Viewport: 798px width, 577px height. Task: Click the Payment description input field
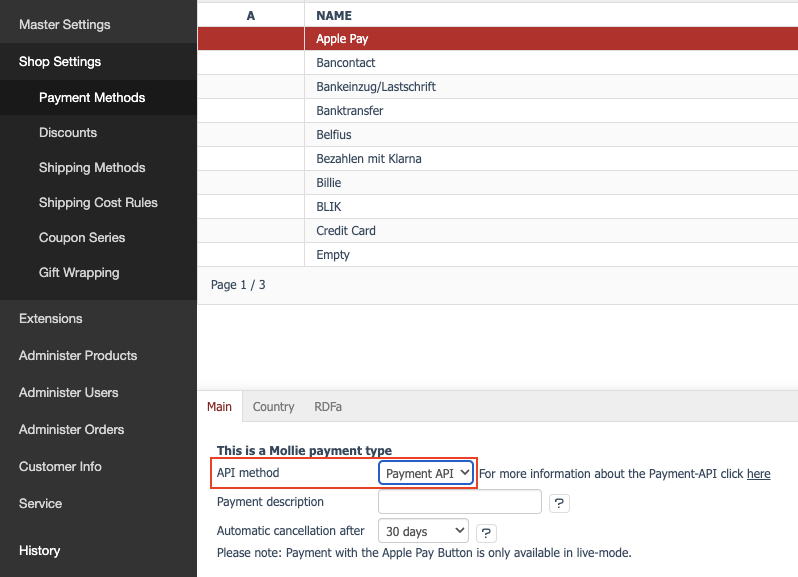pos(460,502)
